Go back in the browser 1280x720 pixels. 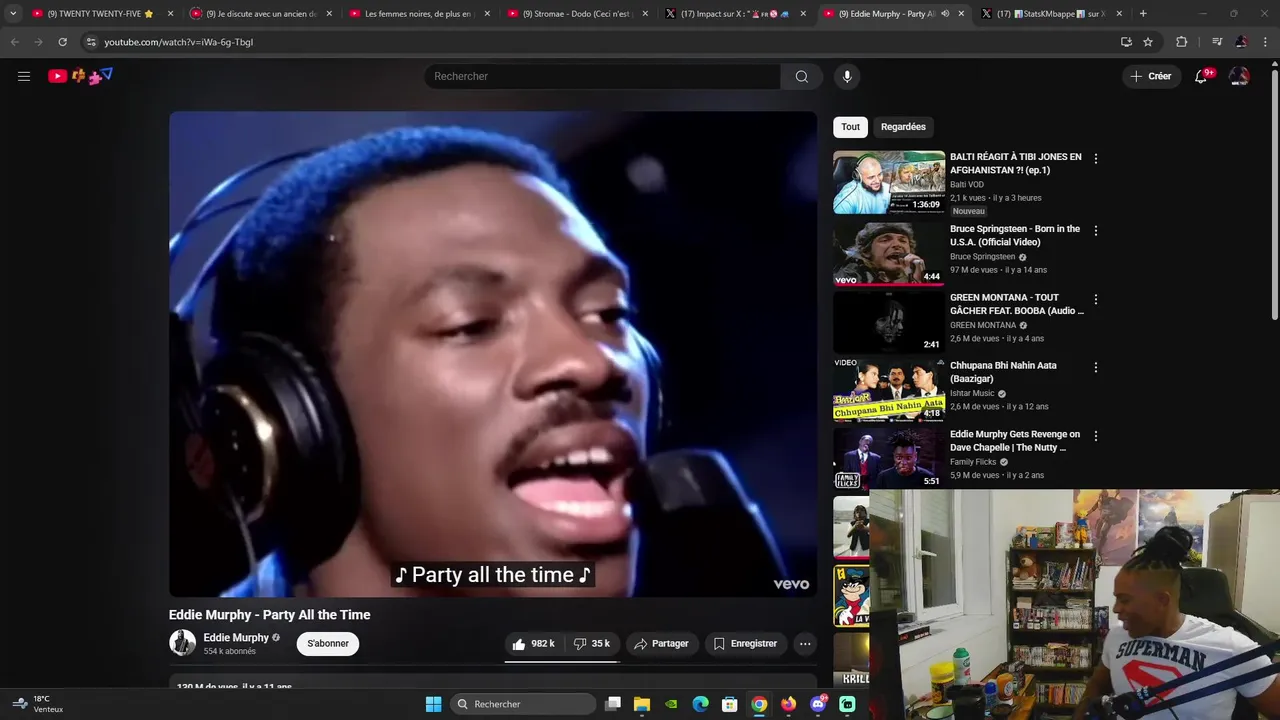[x=14, y=42]
